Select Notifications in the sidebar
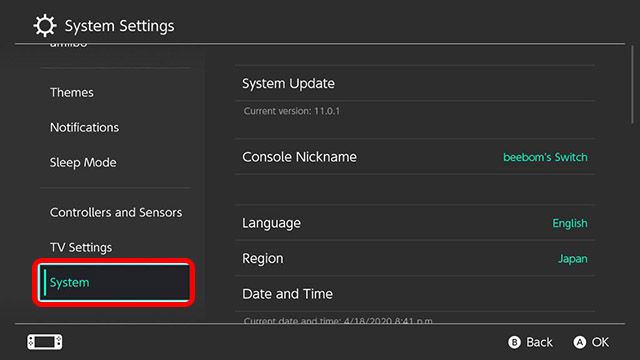The image size is (640, 360). pos(84,128)
